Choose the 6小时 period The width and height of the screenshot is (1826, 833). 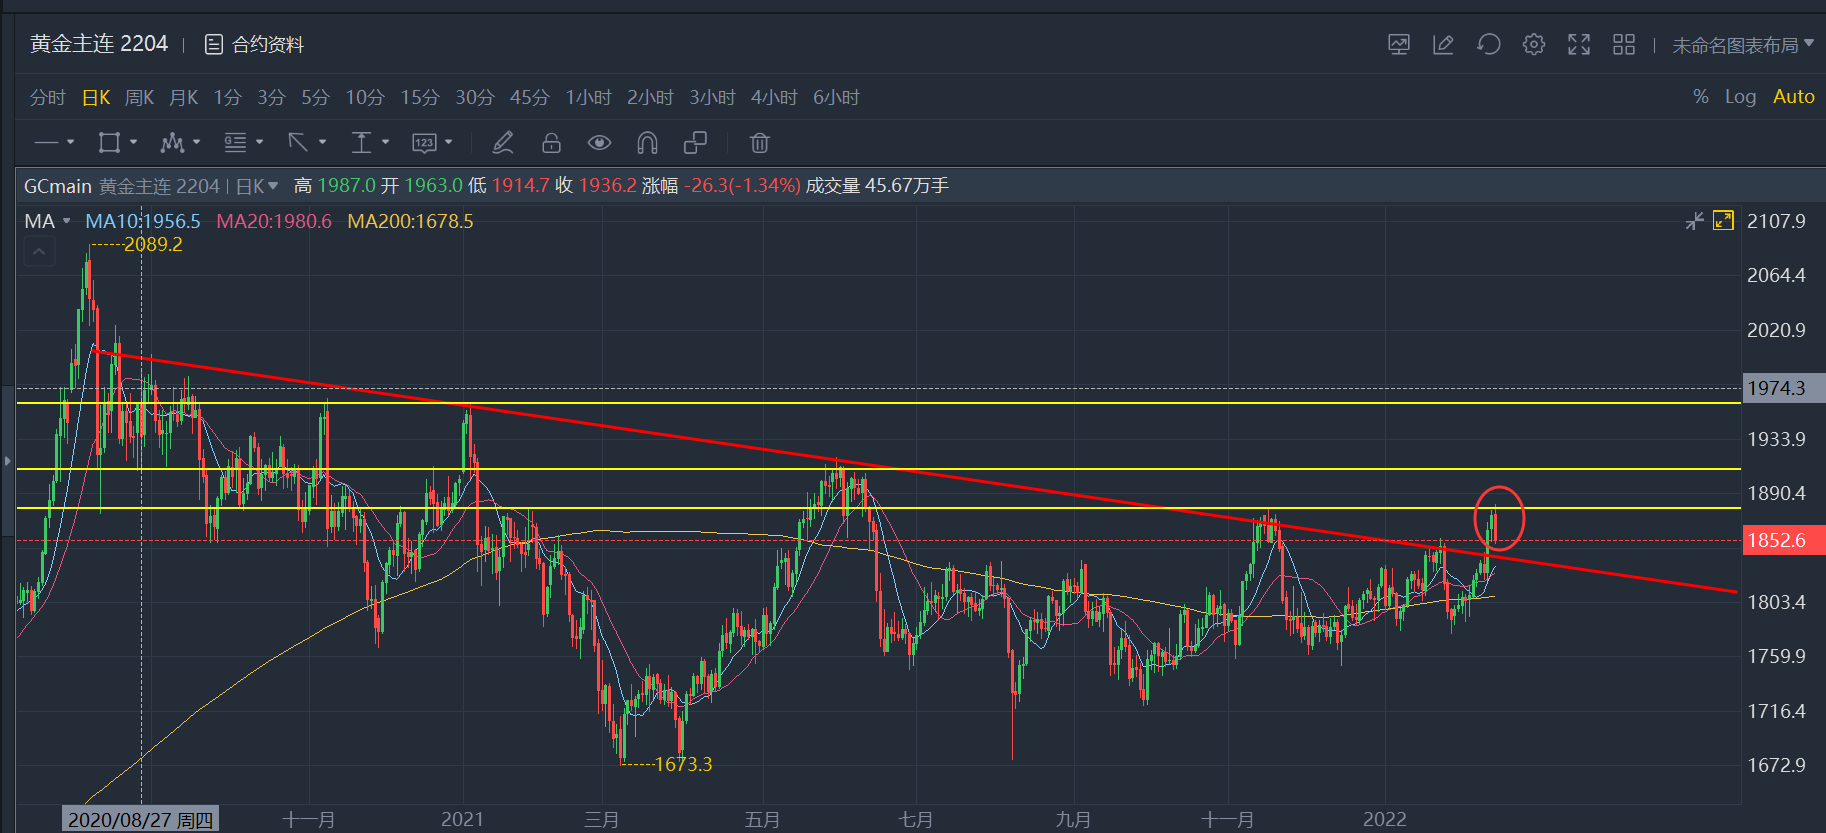(x=836, y=97)
